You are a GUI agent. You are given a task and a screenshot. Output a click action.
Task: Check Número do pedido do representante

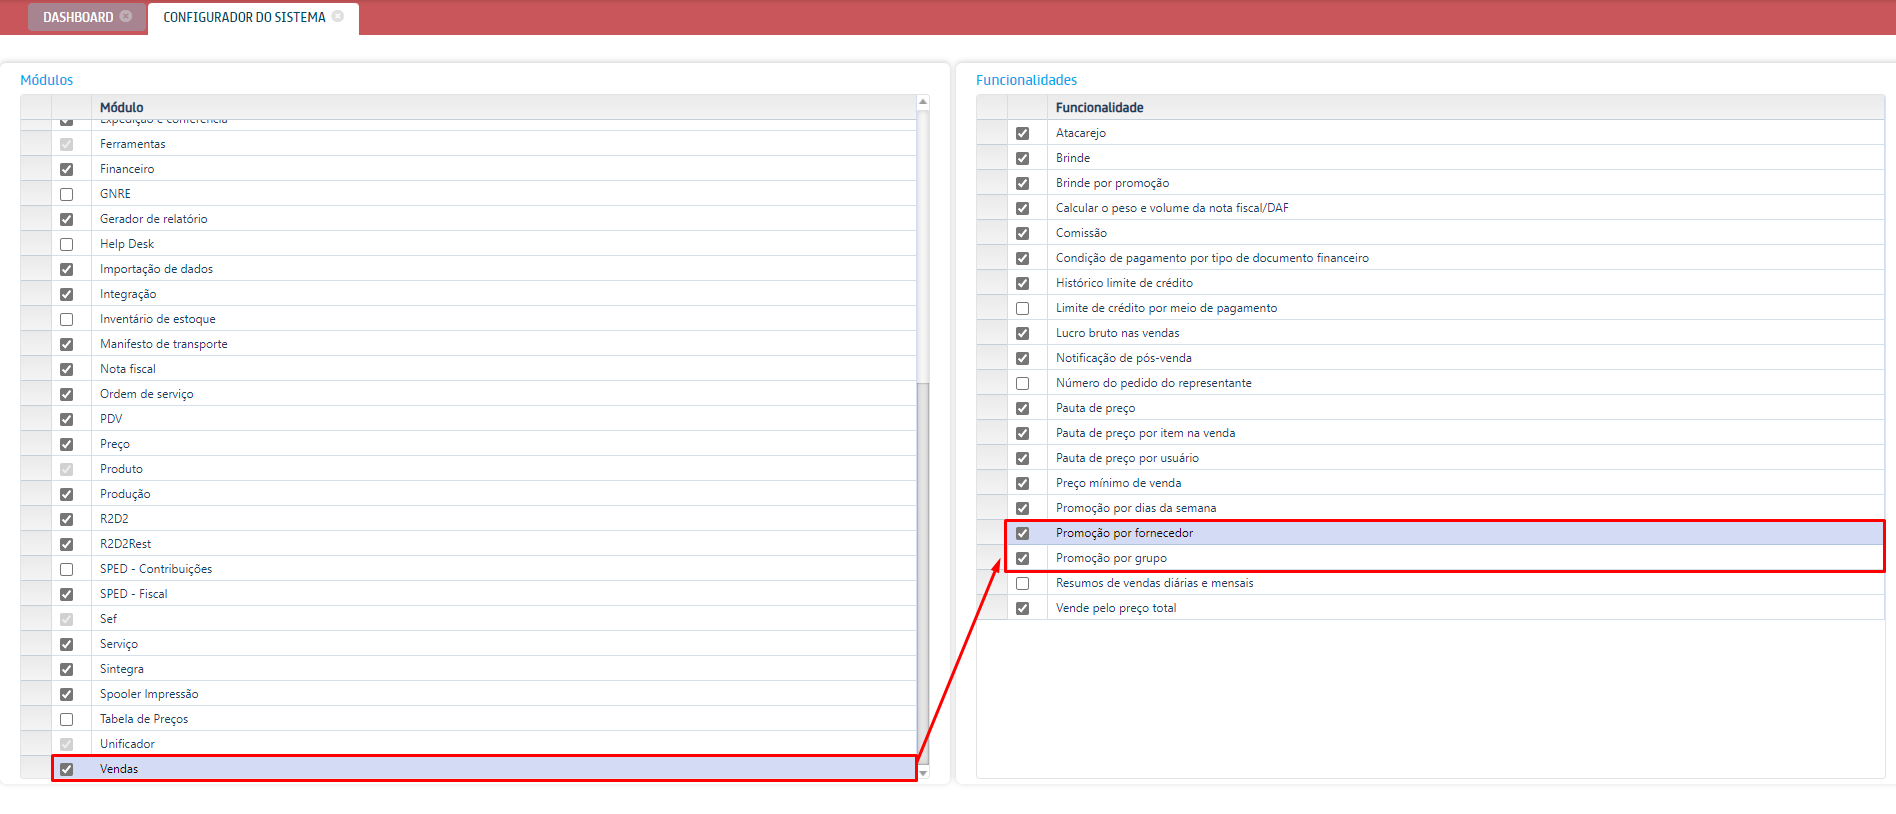(1022, 383)
